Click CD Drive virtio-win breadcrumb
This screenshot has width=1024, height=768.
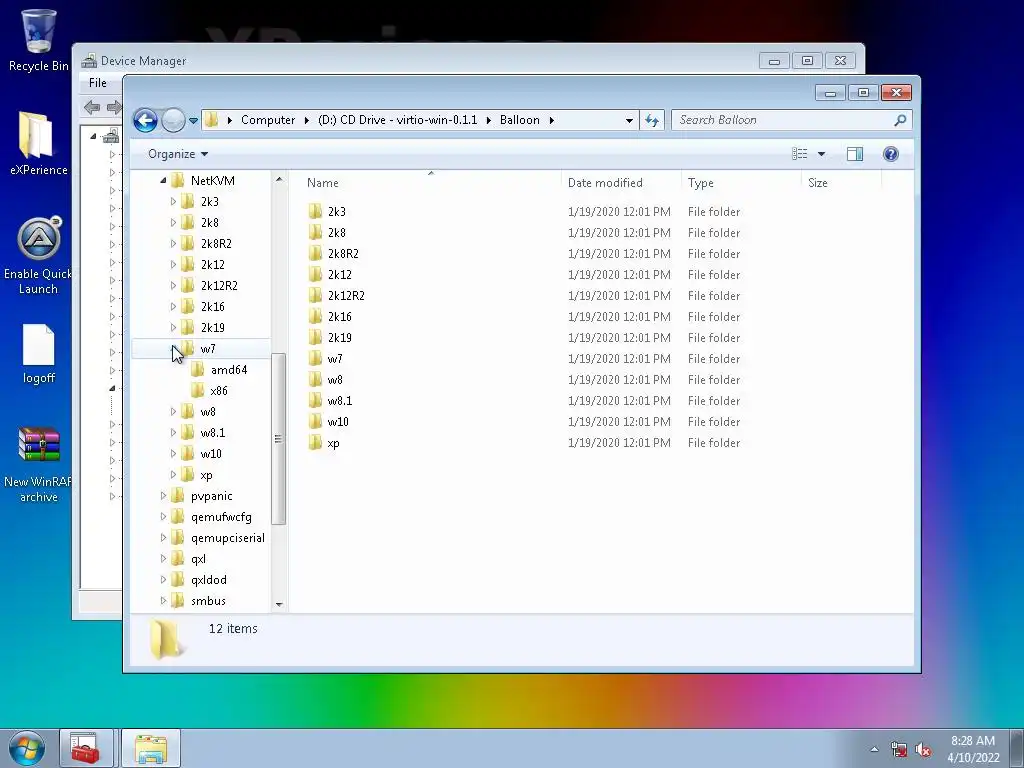click(397, 120)
